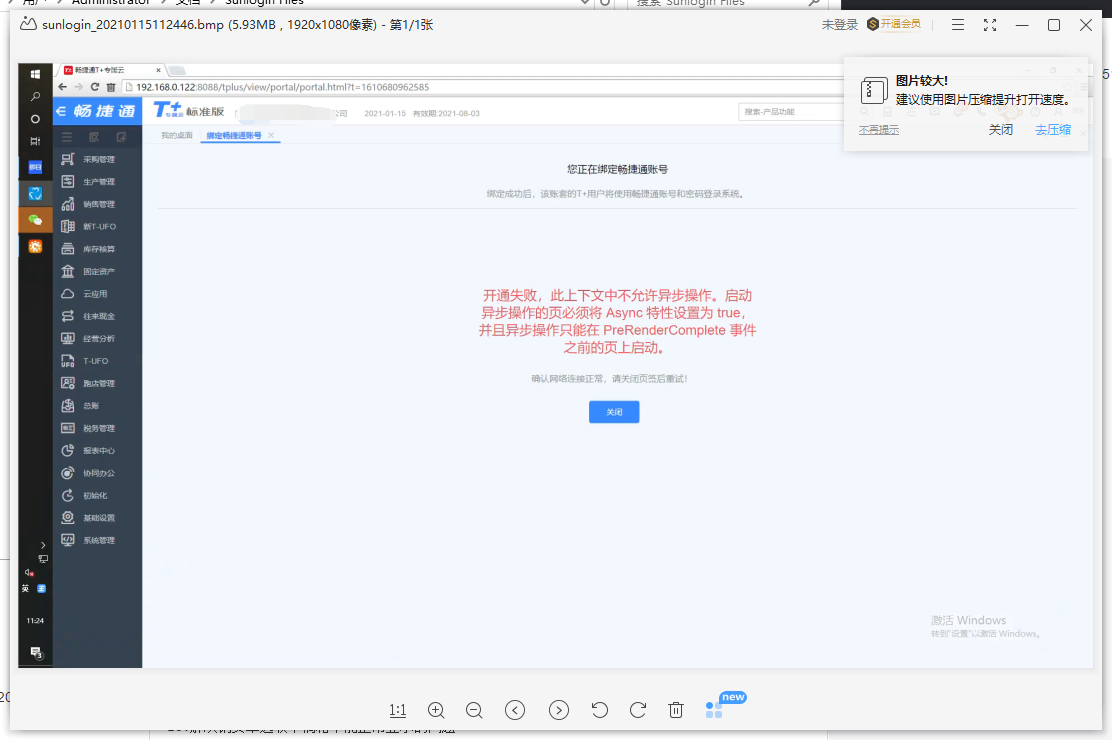Screen dimensions: 1112x740
Task: Open the more tools grid marked new
Action: point(715,709)
